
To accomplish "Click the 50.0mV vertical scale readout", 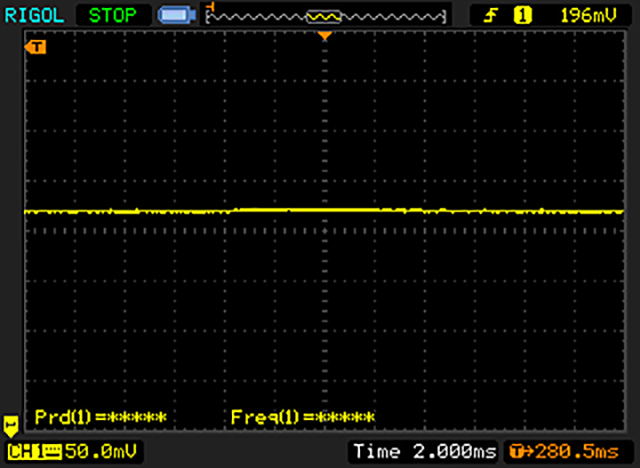I will click(100, 451).
